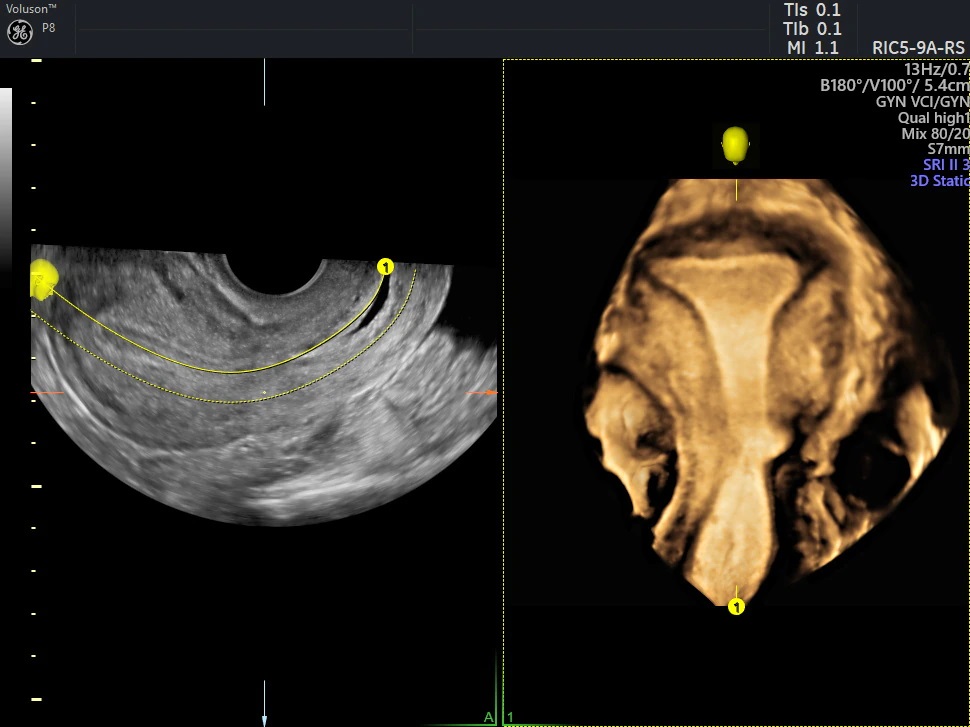Click marker 1 below the 3D rendered uterus

736,606
